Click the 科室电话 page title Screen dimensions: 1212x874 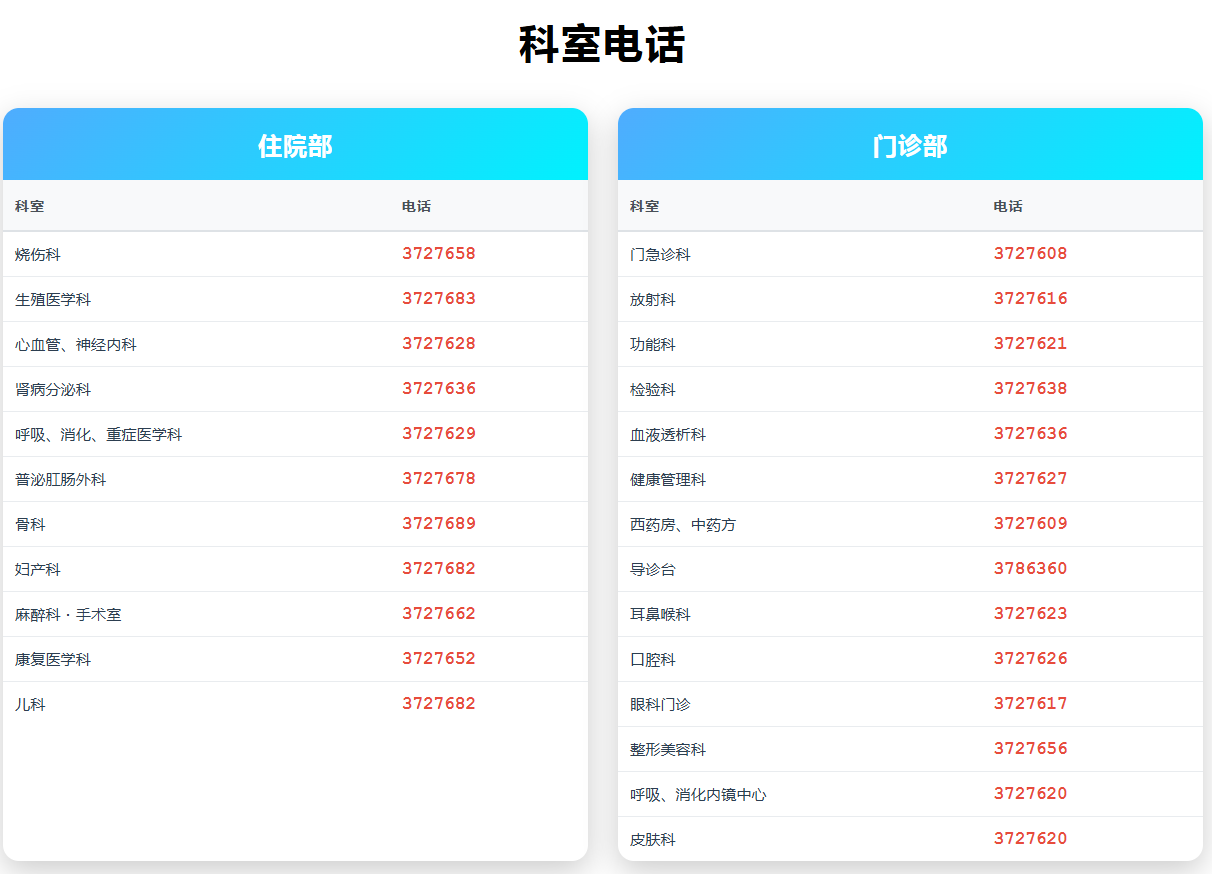(602, 45)
